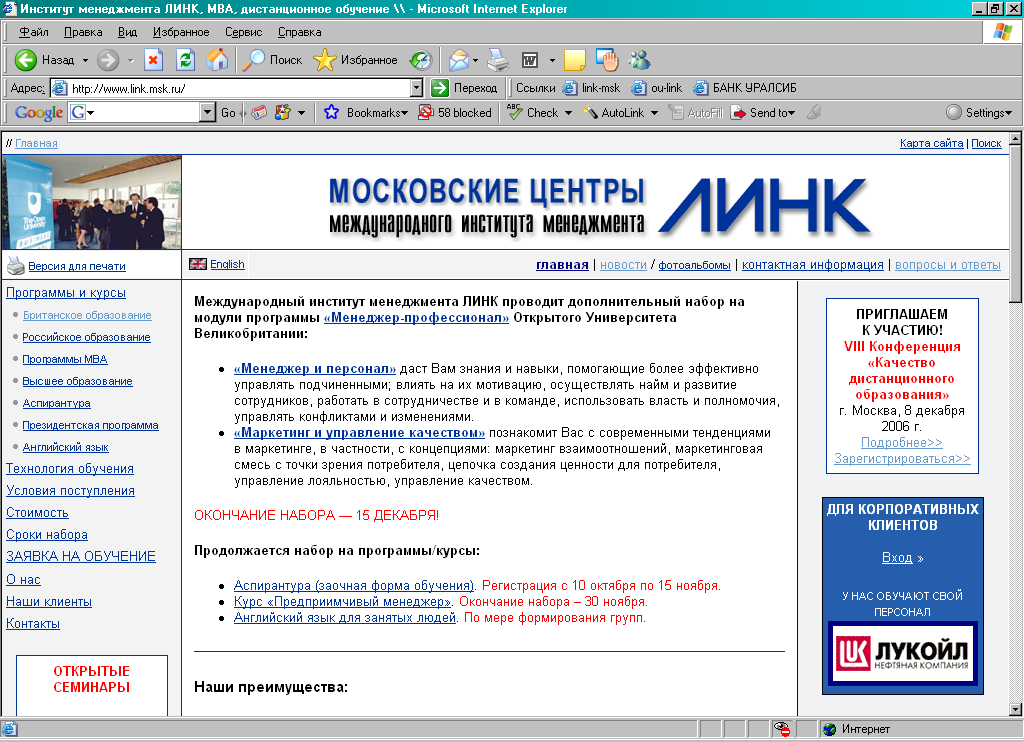This screenshot has width=1024, height=742.
Task: Expand the spell Check dropdown
Action: coord(568,113)
